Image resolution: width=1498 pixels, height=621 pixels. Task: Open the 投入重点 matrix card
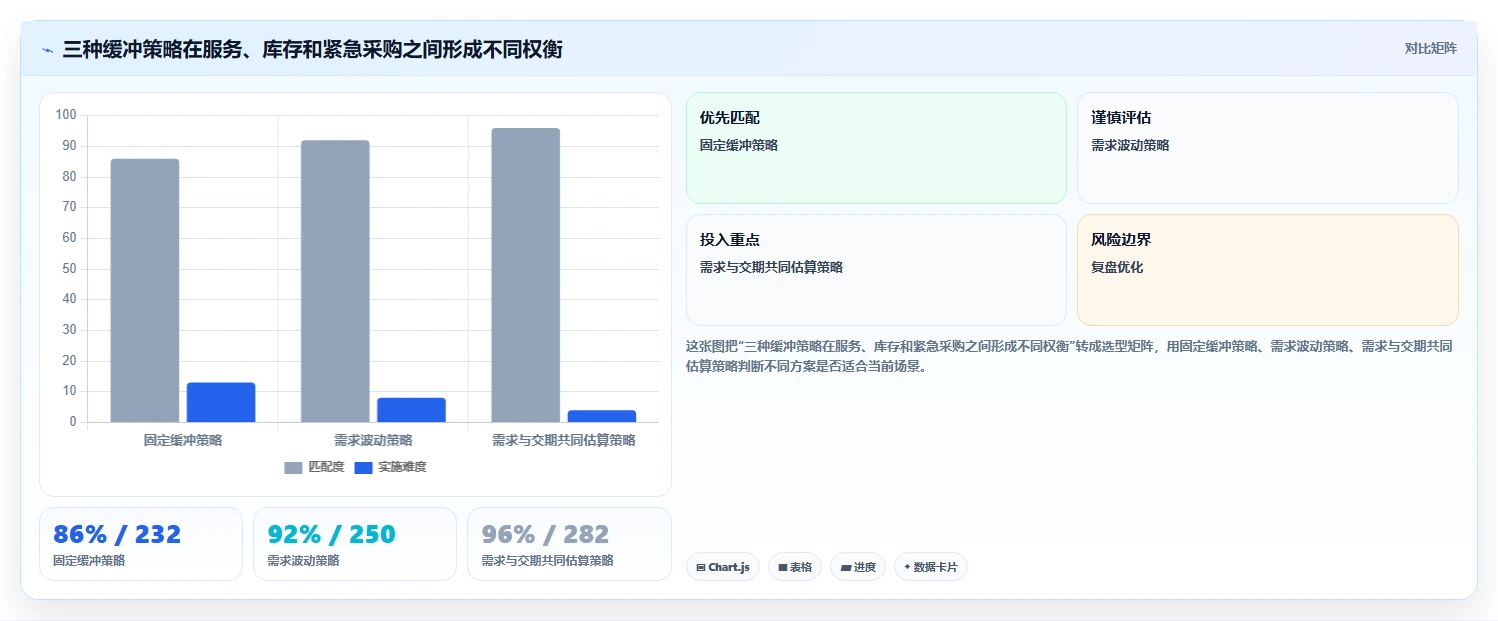click(876, 270)
